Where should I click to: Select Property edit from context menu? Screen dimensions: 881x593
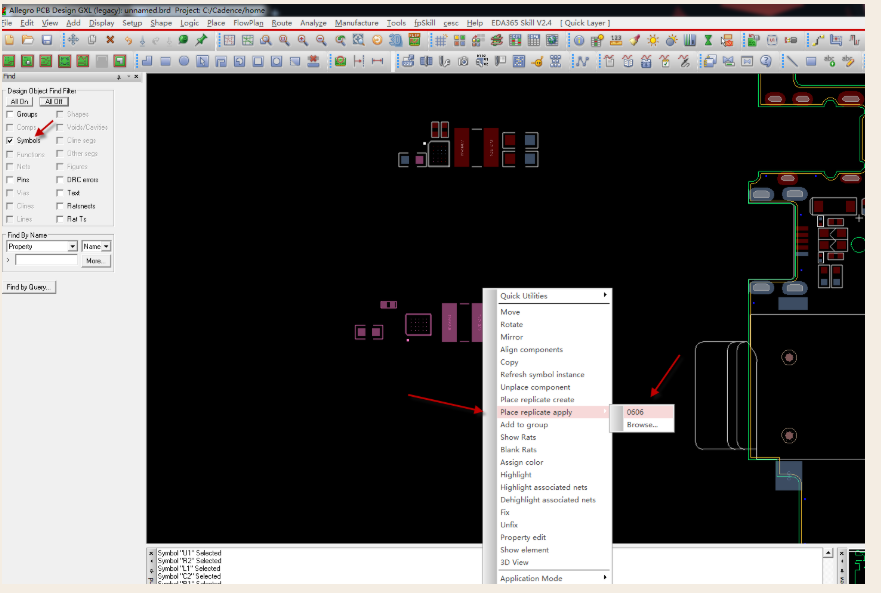(523, 537)
